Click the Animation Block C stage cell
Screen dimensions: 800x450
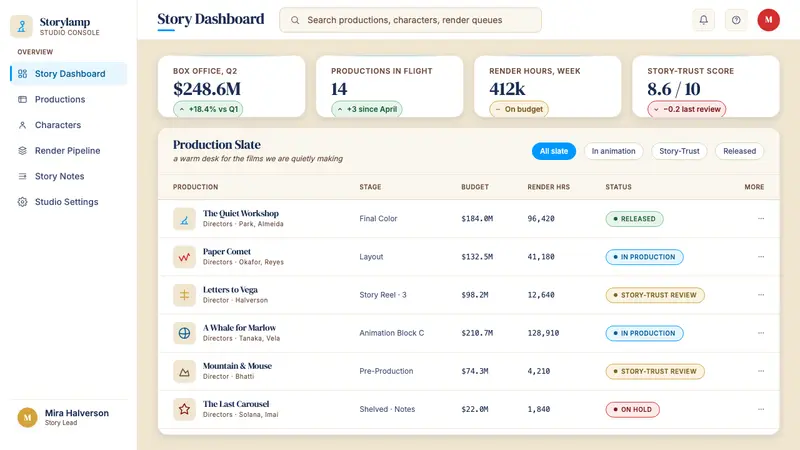pyautogui.click(x=391, y=333)
